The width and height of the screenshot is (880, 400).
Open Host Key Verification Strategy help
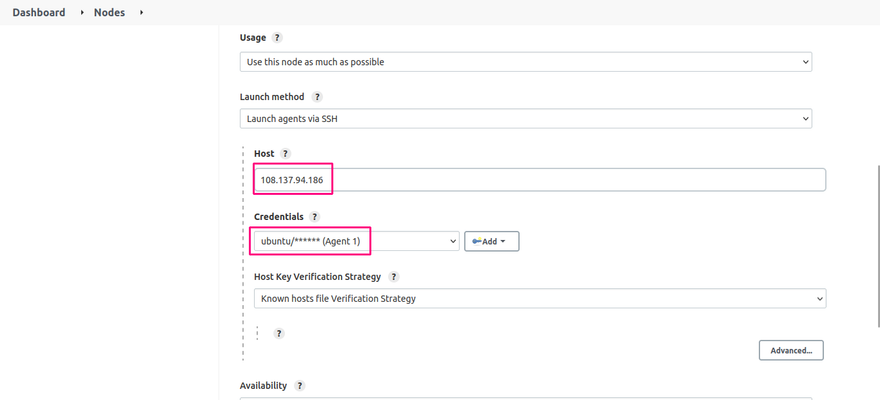(394, 277)
